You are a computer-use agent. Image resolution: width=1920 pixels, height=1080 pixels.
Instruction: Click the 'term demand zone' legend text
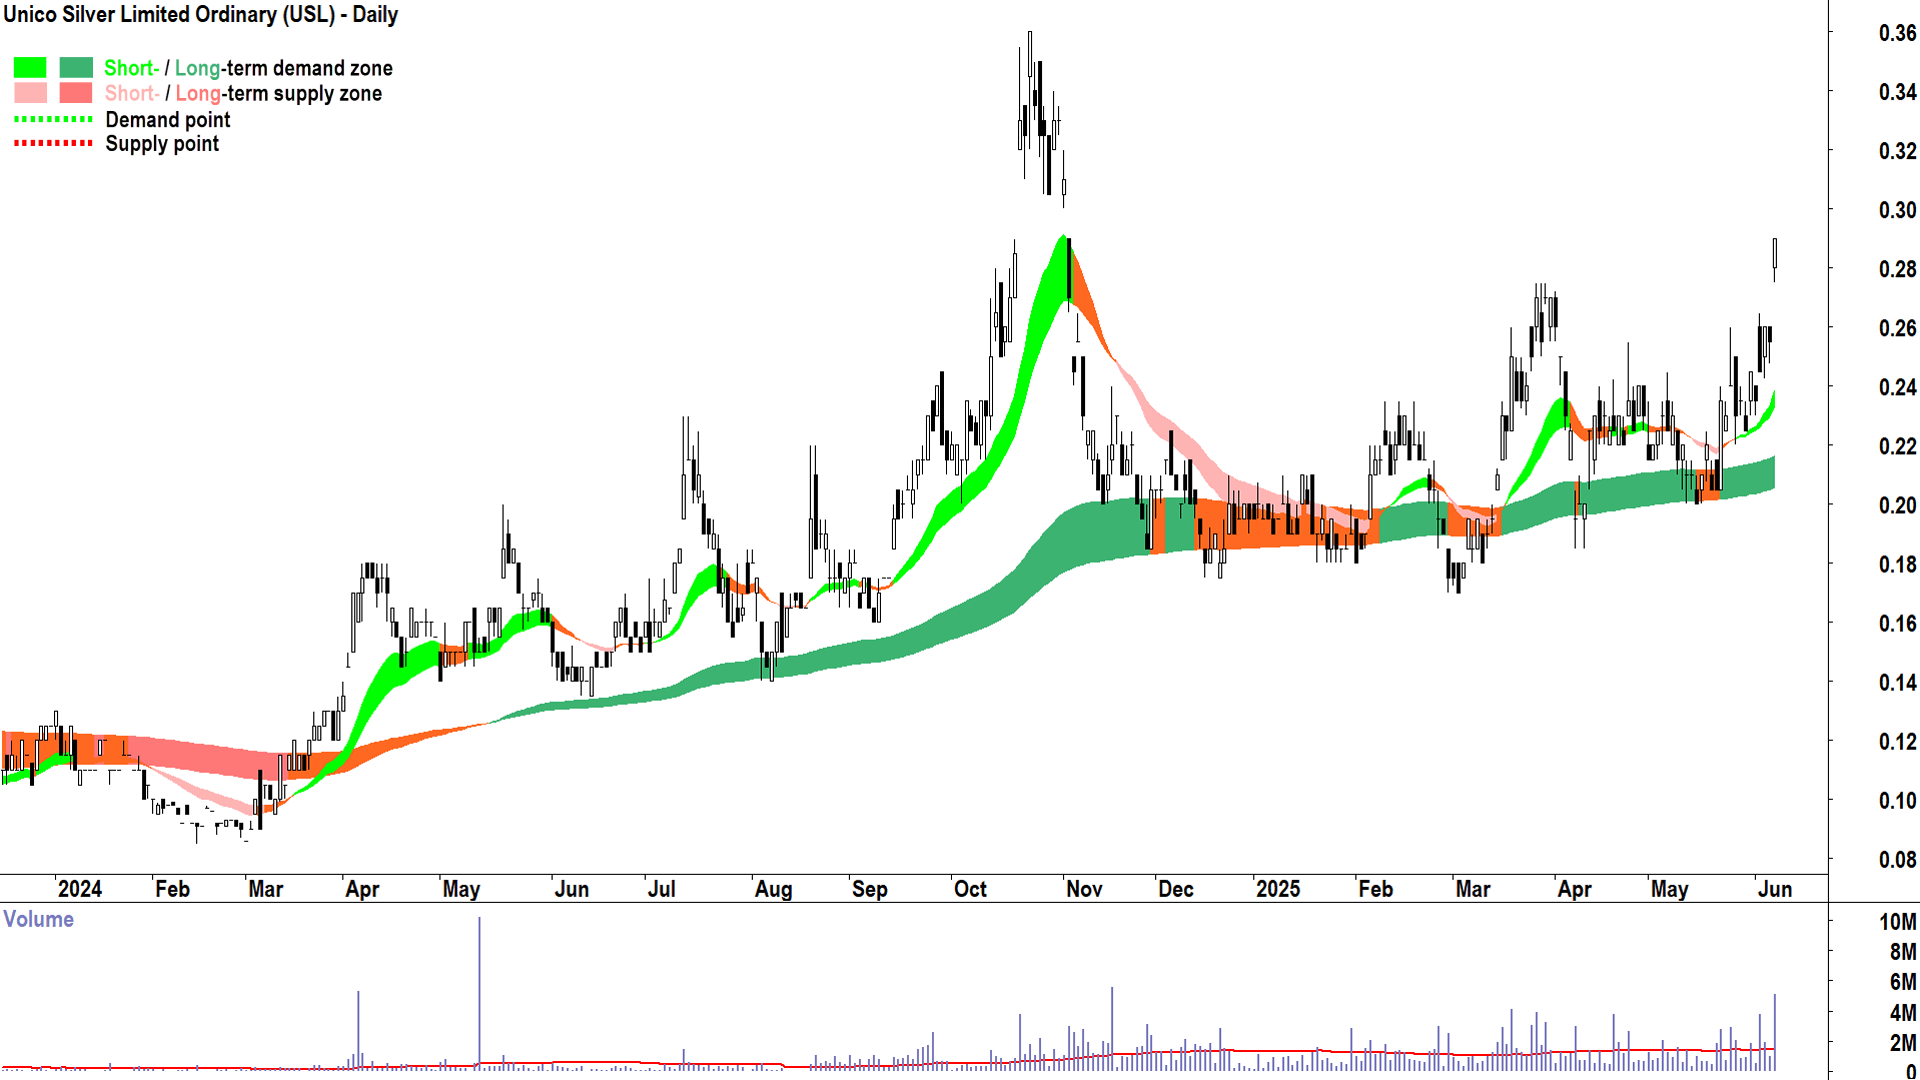(309, 68)
